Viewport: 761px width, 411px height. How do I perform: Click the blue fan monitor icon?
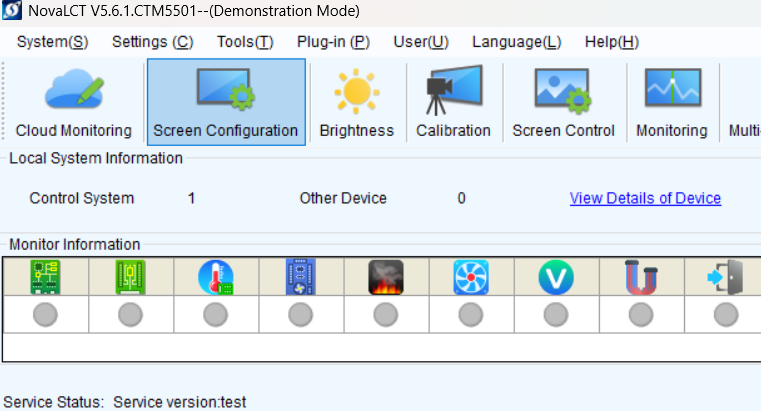click(x=471, y=277)
